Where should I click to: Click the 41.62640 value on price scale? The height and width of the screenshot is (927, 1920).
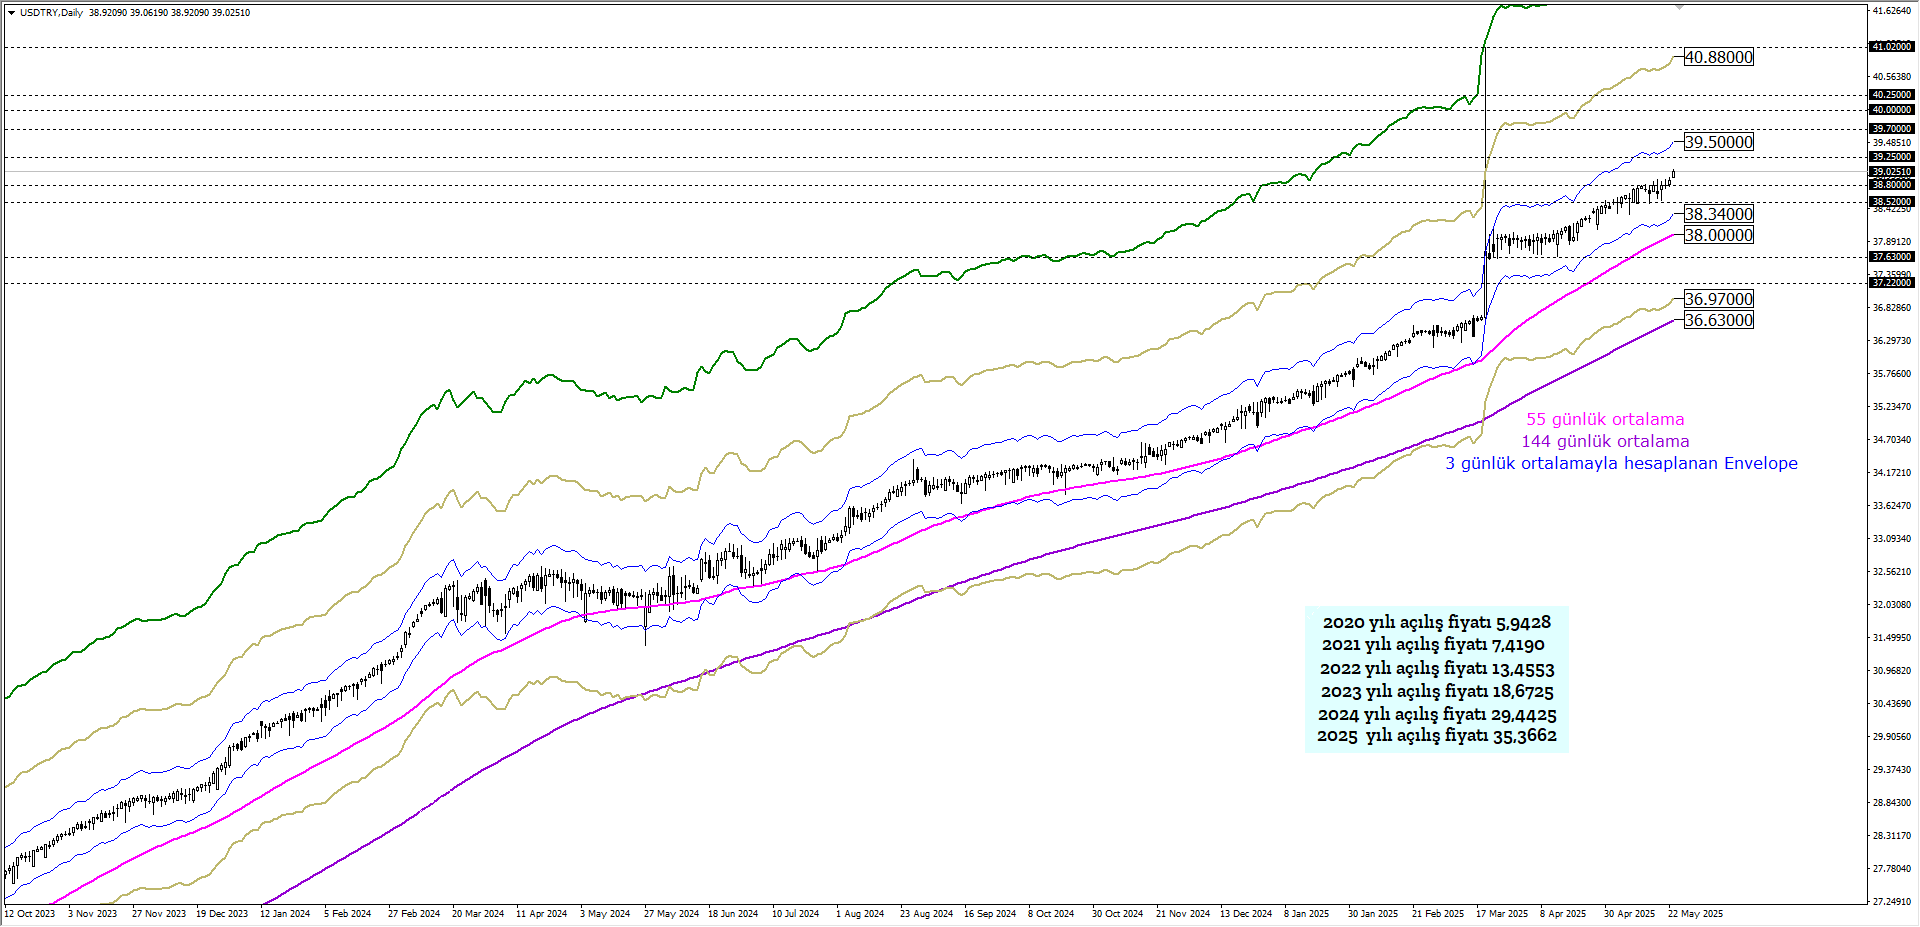click(1891, 11)
